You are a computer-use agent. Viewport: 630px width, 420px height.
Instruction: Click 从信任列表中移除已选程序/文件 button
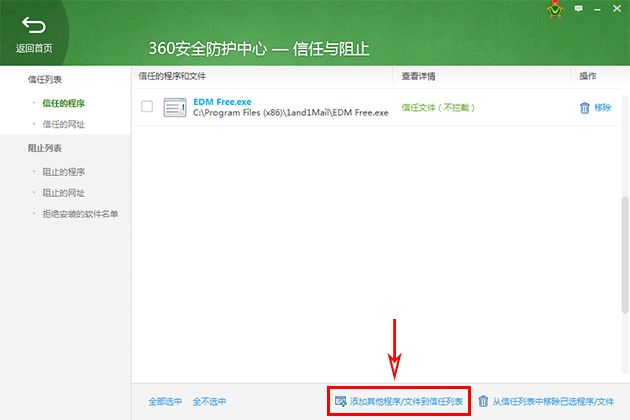[x=552, y=401]
